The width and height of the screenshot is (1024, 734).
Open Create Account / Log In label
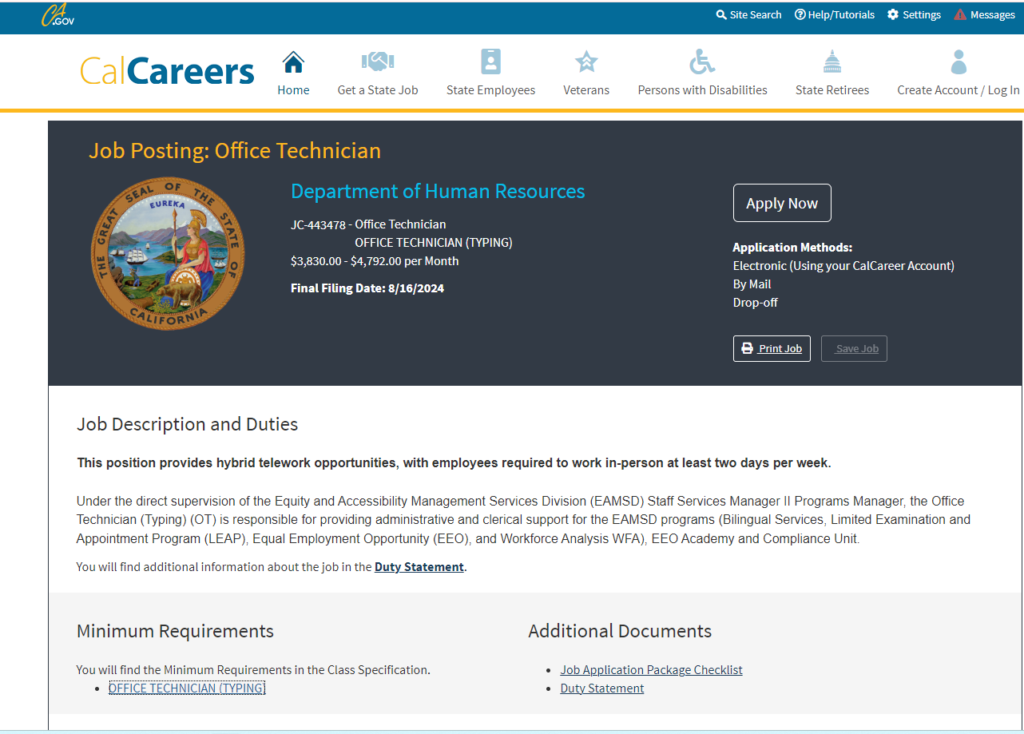(x=958, y=90)
